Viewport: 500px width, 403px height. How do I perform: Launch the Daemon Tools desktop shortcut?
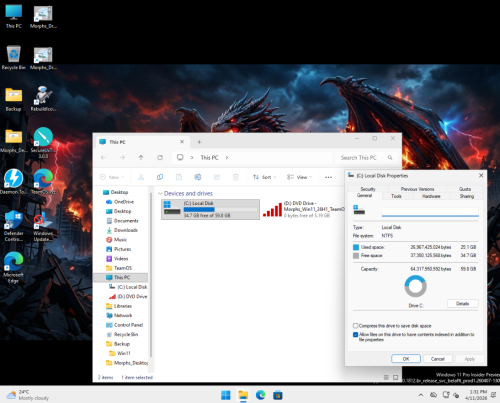(x=13, y=182)
